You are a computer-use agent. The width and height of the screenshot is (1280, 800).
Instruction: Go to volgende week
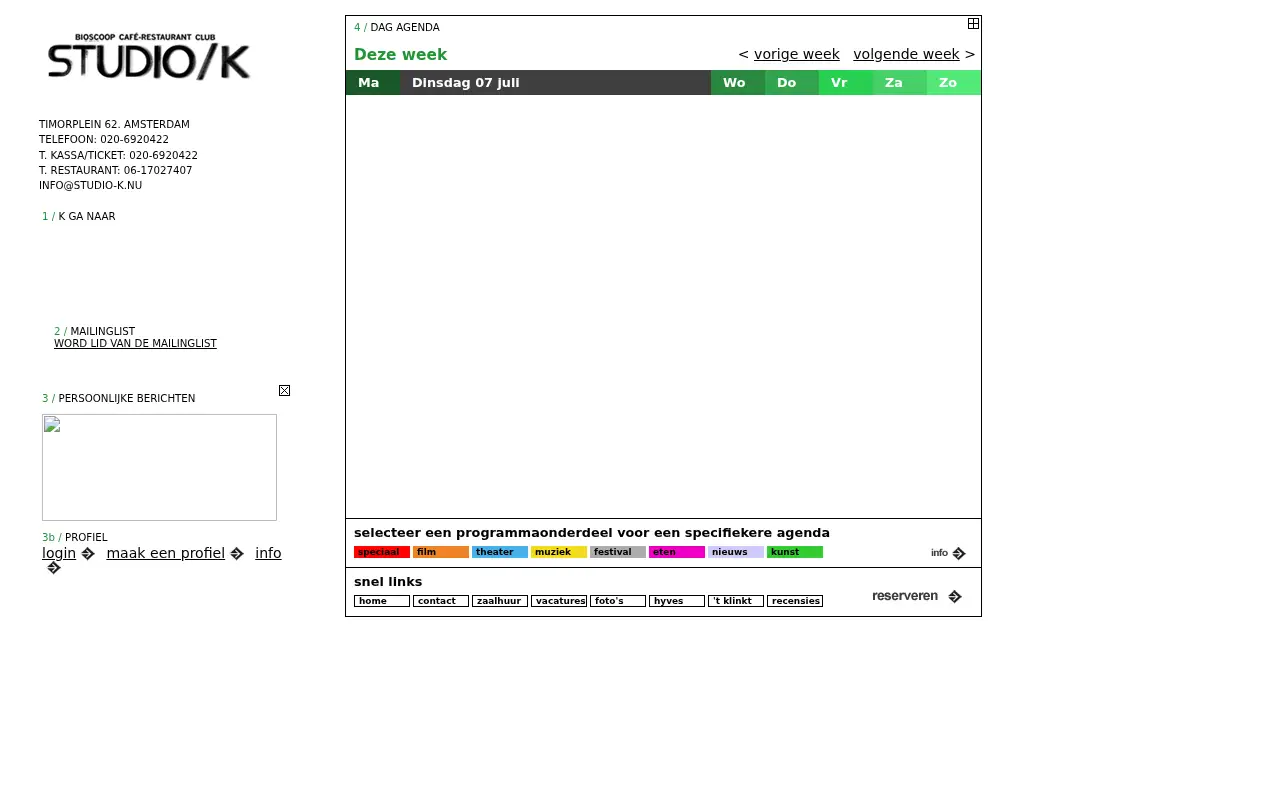[906, 54]
